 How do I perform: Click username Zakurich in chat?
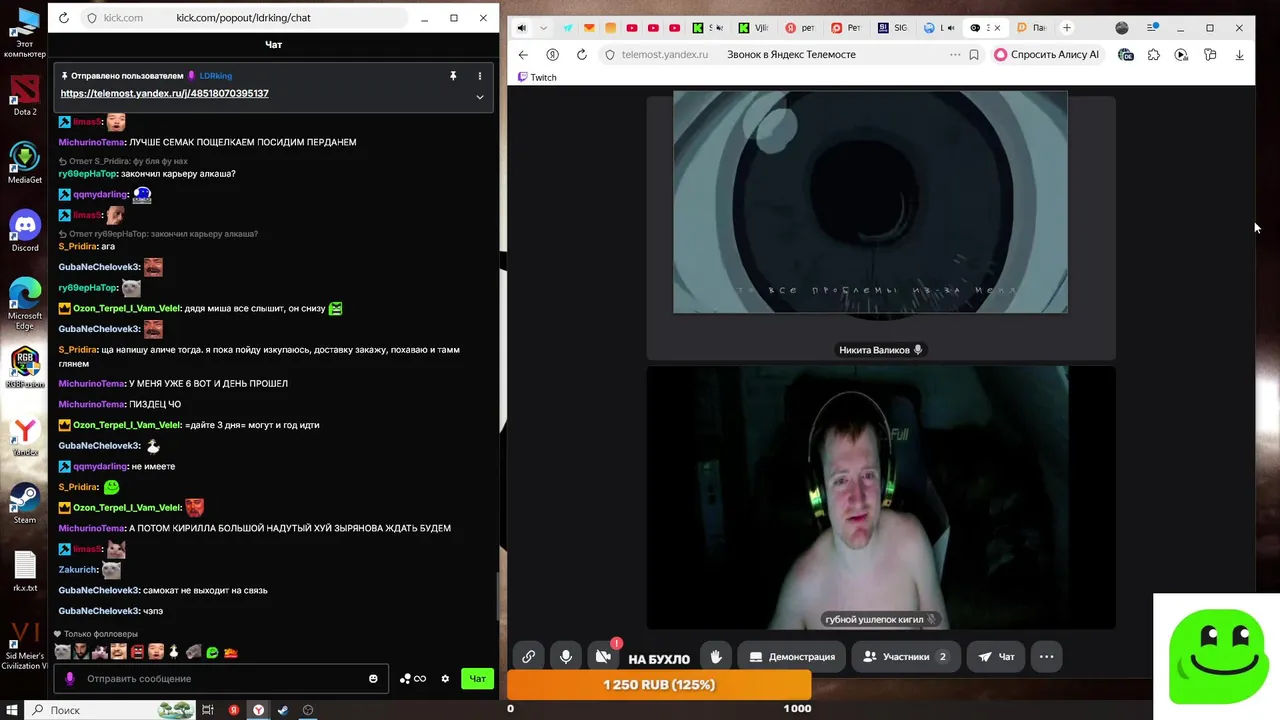tap(78, 570)
